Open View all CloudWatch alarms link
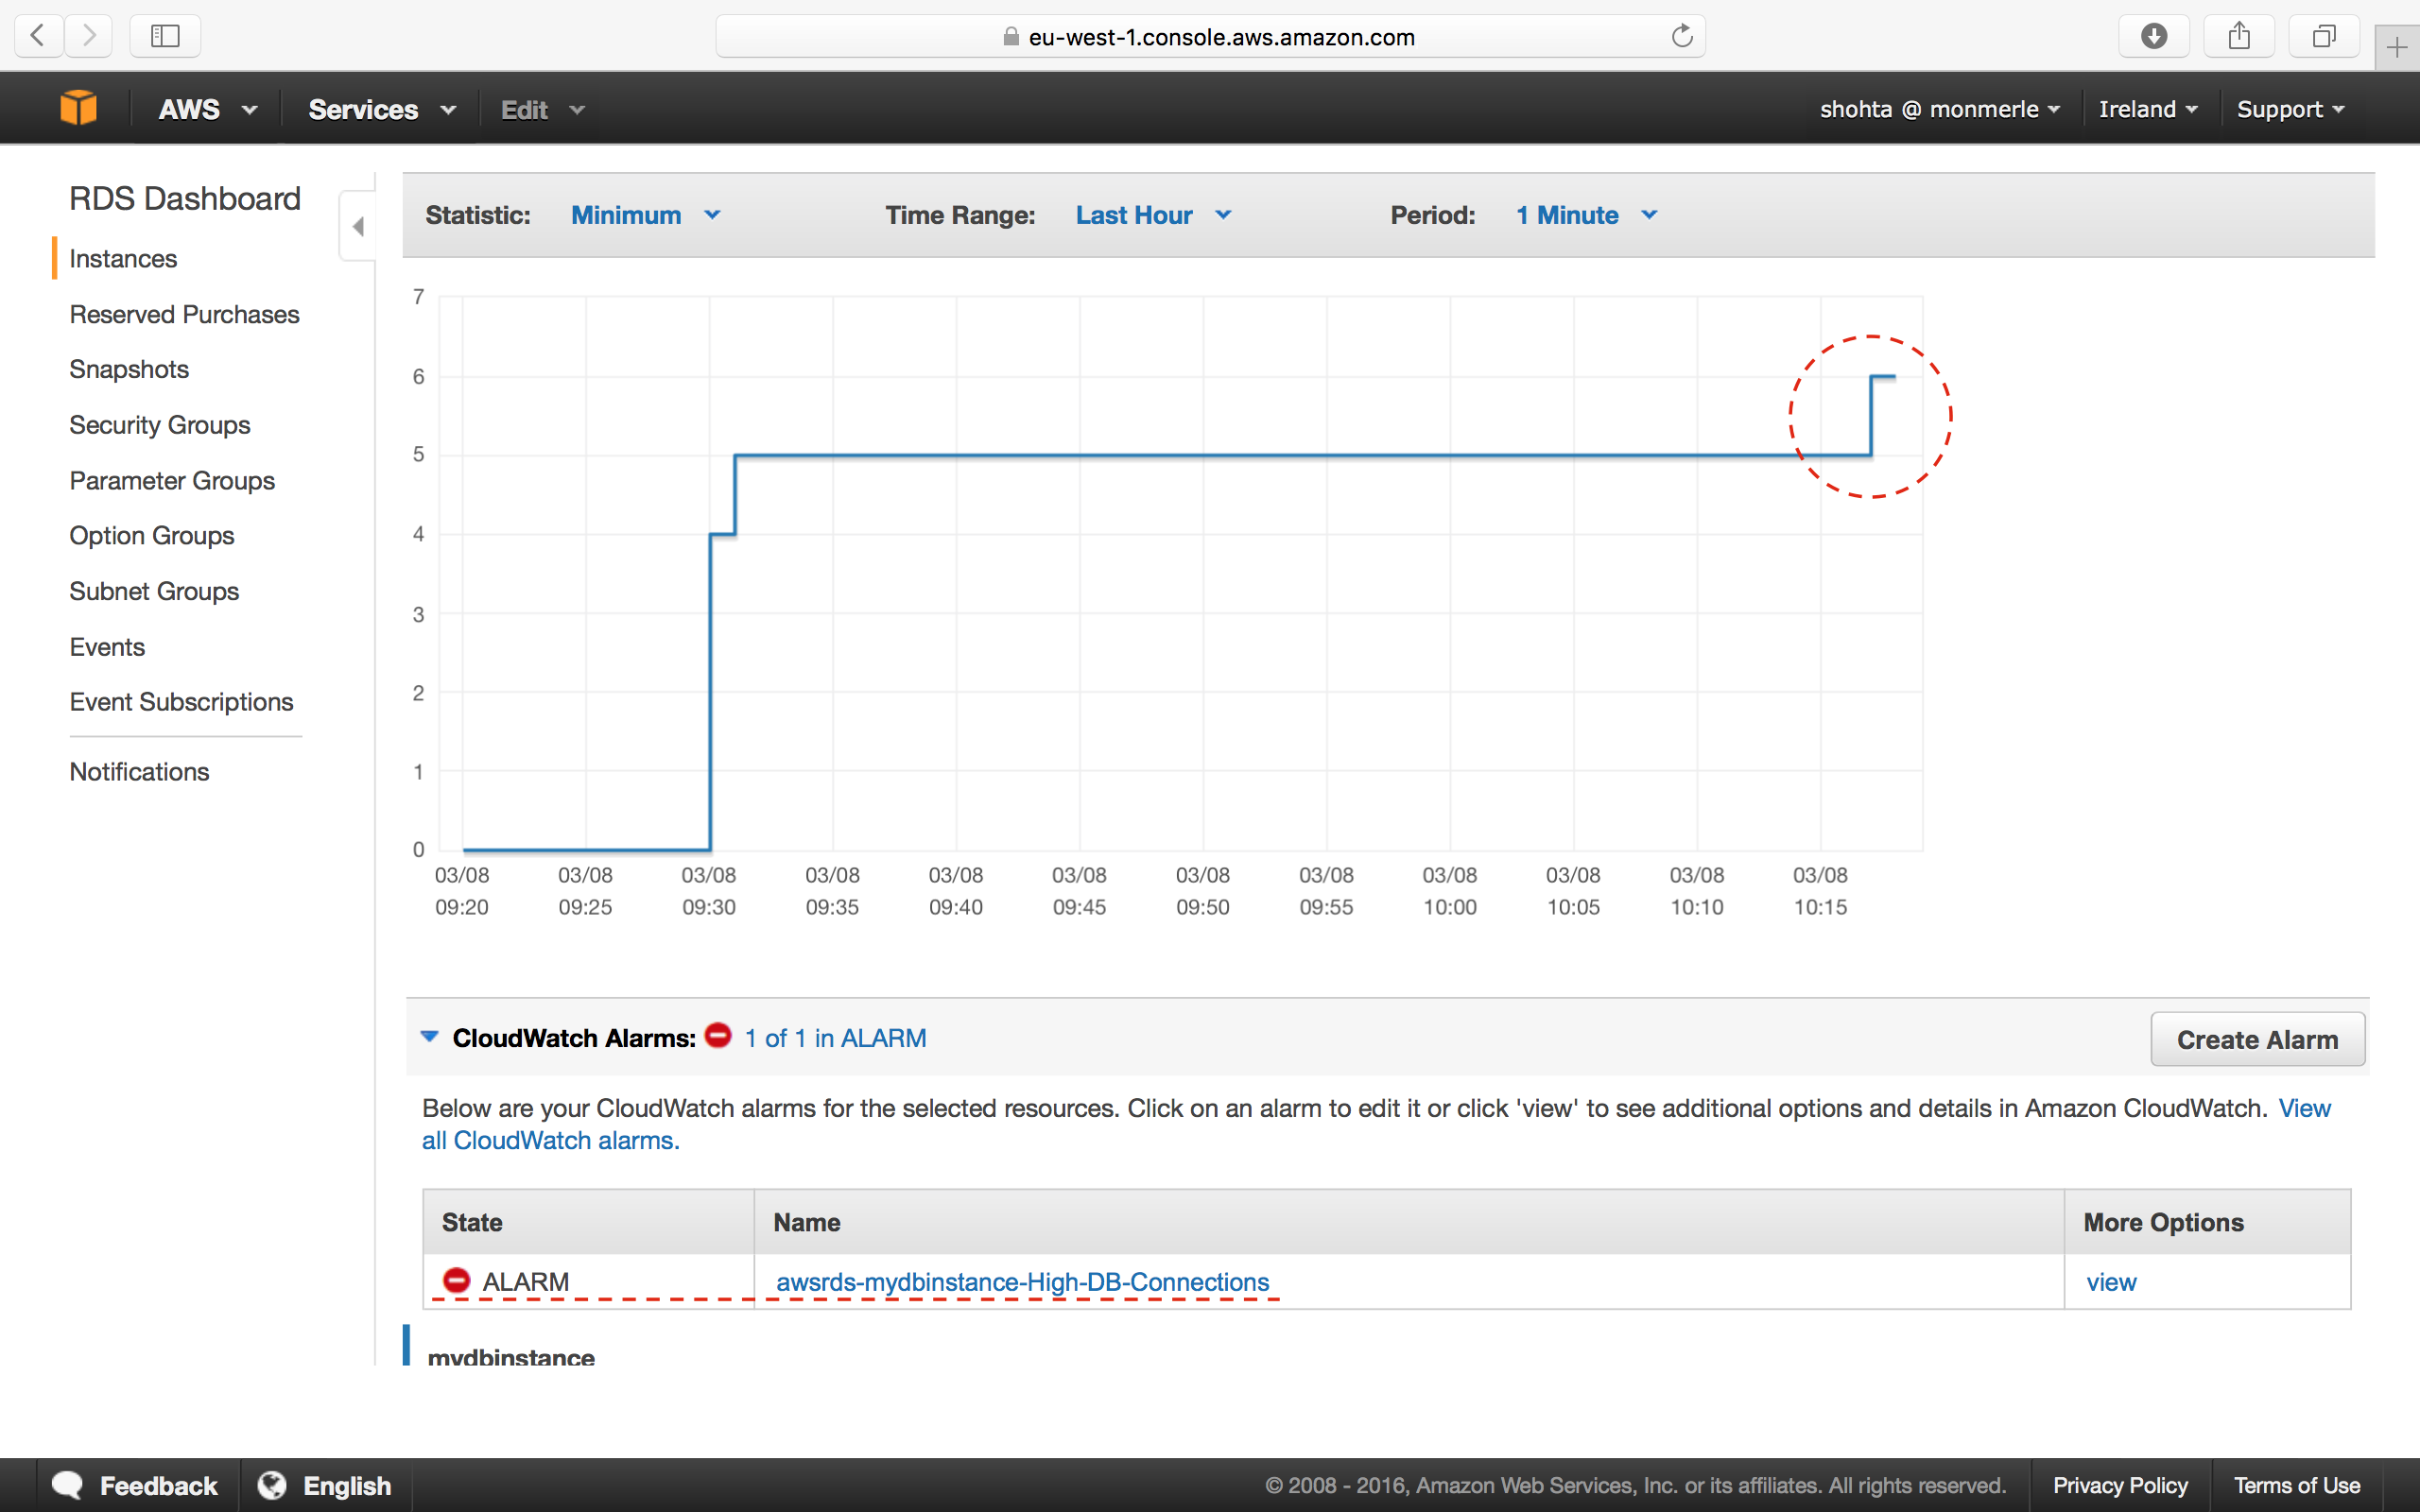The height and width of the screenshot is (1512, 2420). (x=550, y=1141)
